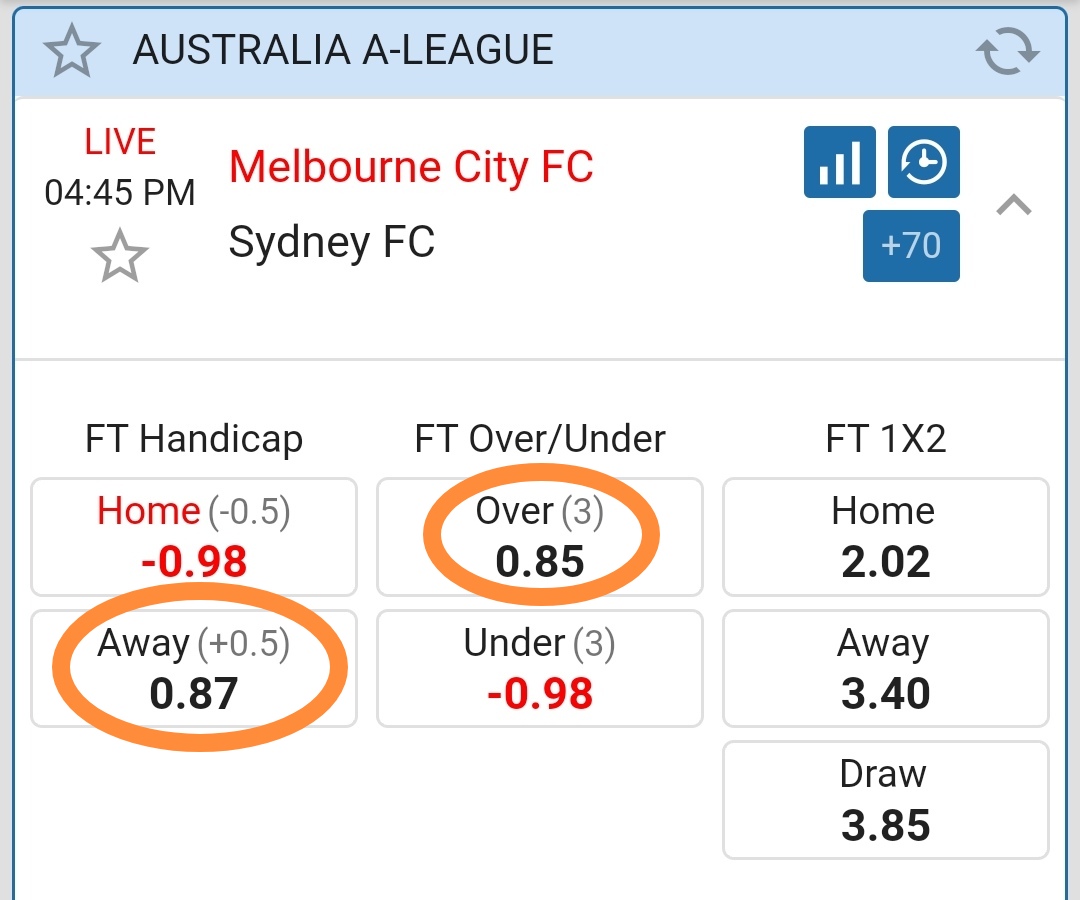Tap the FT Over/Under column header
Screen dimensions: 1080x900
[x=540, y=439]
